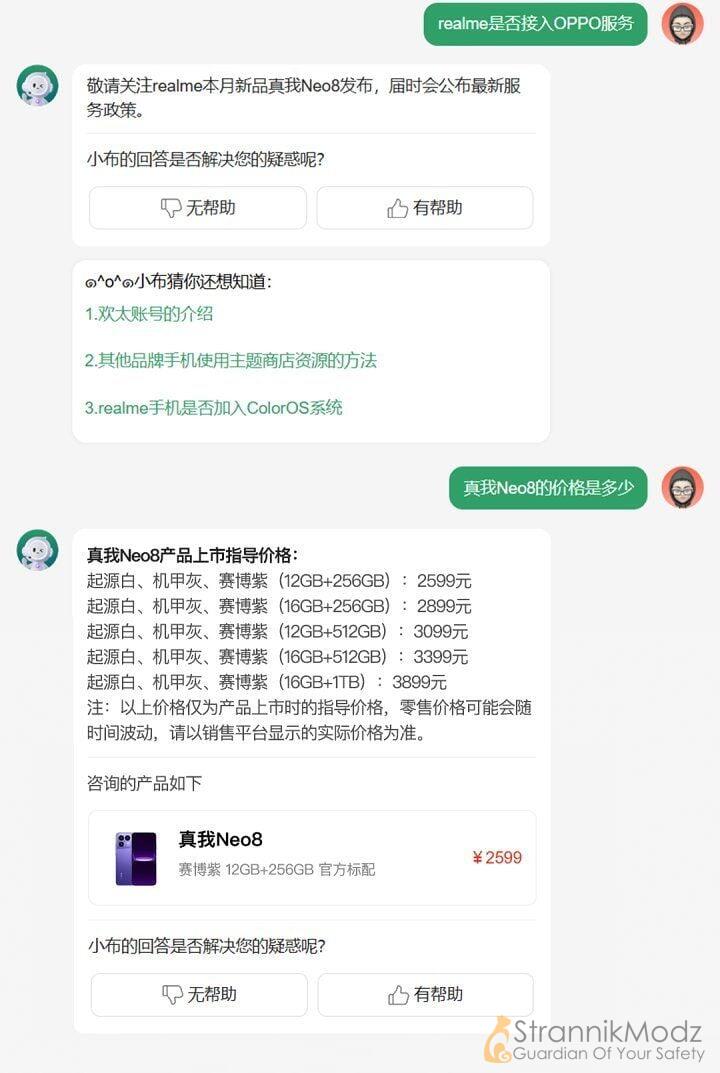This screenshot has height=1073, width=720.
Task: Open the realme手机是否加入ColorOS系统 suggestion
Action: [214, 408]
